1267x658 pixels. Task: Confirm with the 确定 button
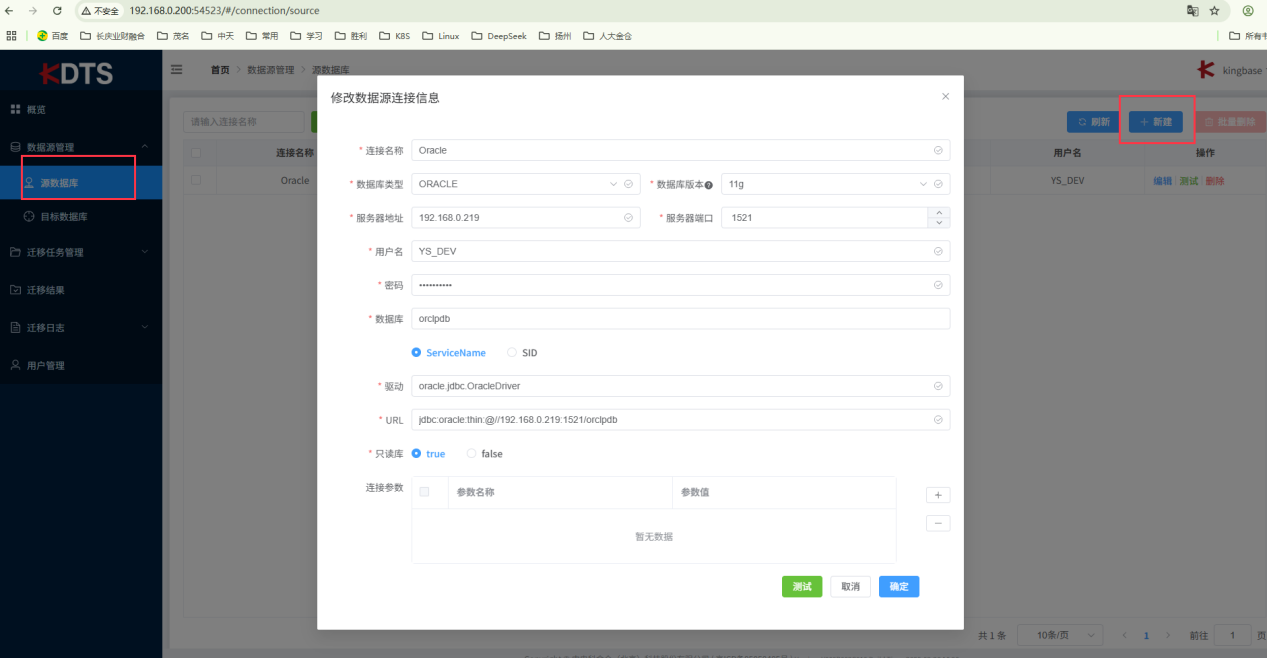point(899,587)
